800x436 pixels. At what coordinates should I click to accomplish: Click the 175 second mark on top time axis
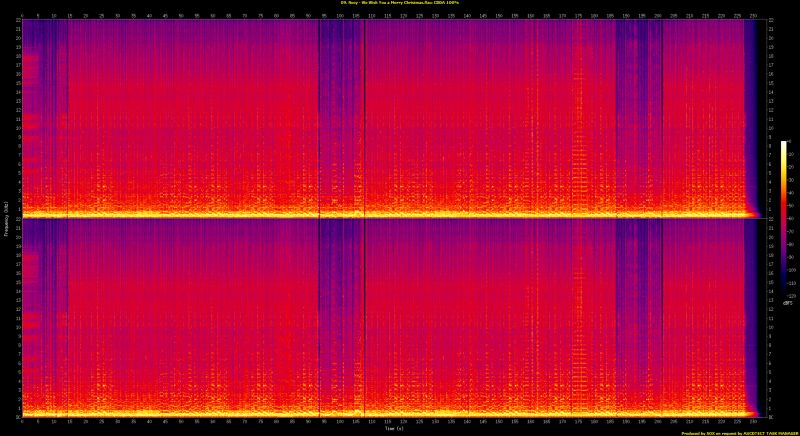(x=578, y=15)
